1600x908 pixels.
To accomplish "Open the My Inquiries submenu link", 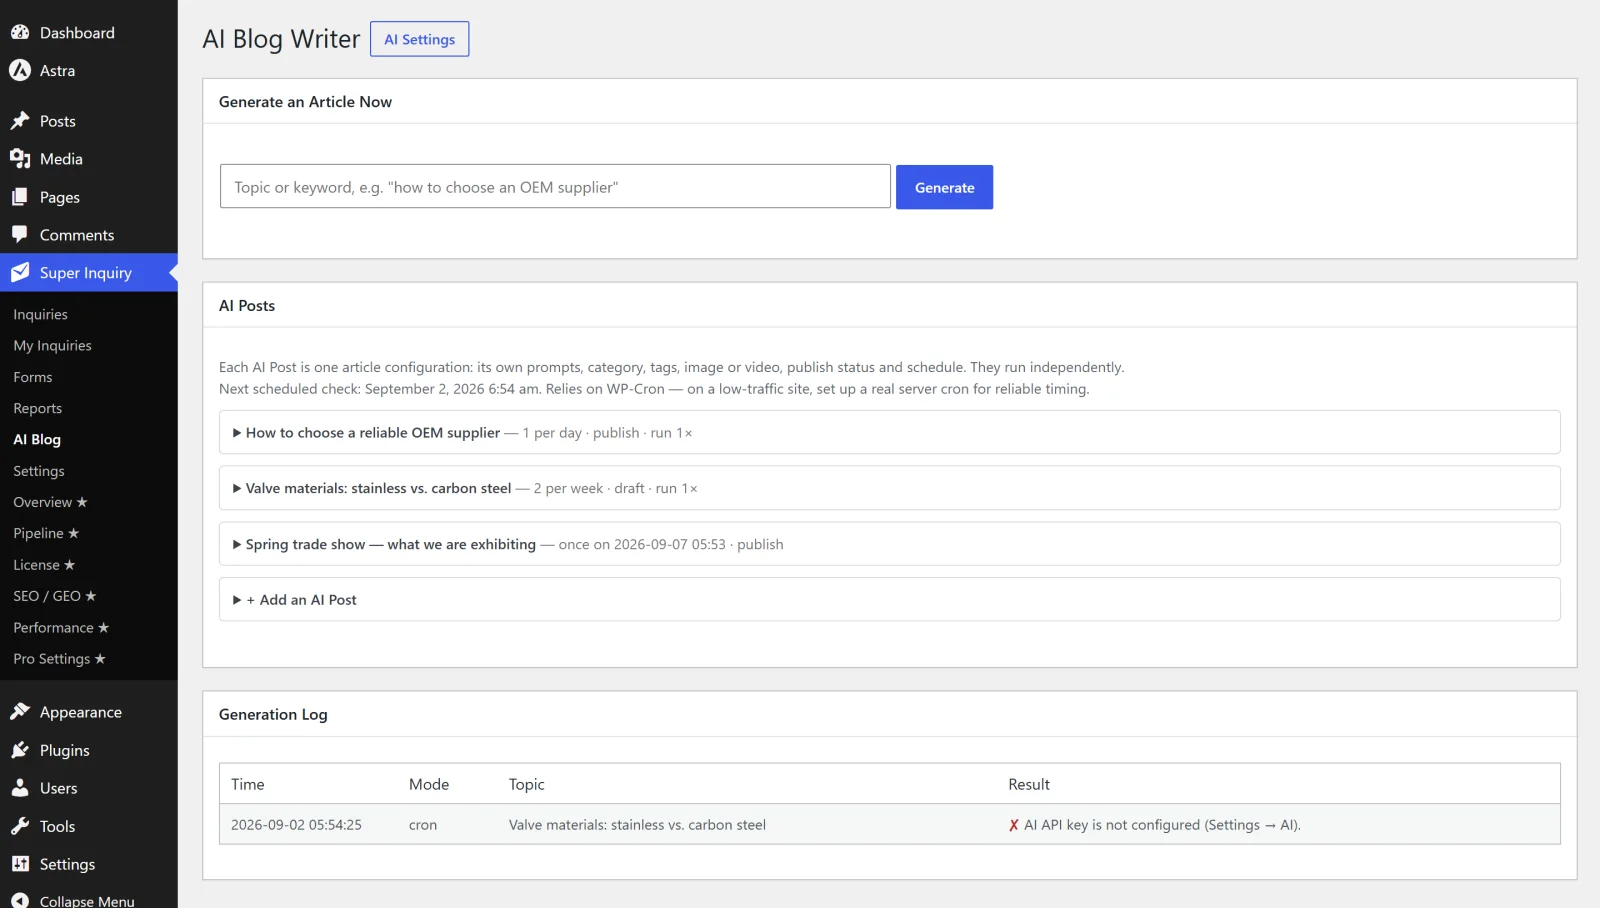I will click(53, 346).
